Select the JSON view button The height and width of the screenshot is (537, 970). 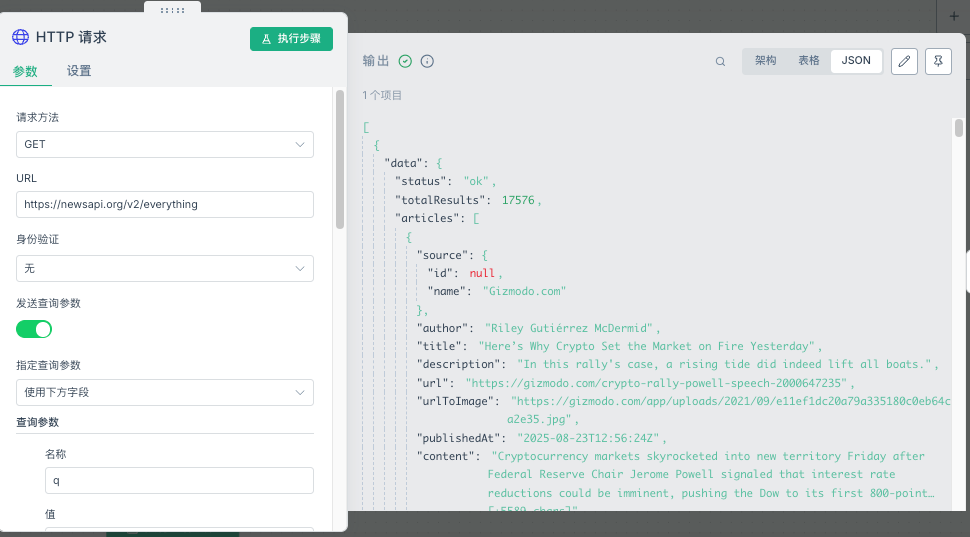click(856, 61)
